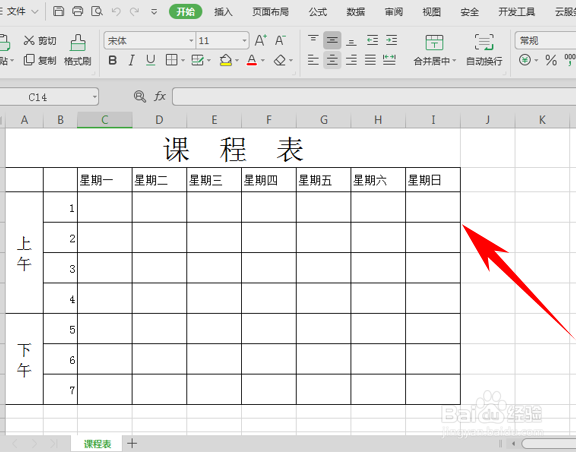Select column C header
Viewport: 576px width, 452px height.
click(105, 120)
